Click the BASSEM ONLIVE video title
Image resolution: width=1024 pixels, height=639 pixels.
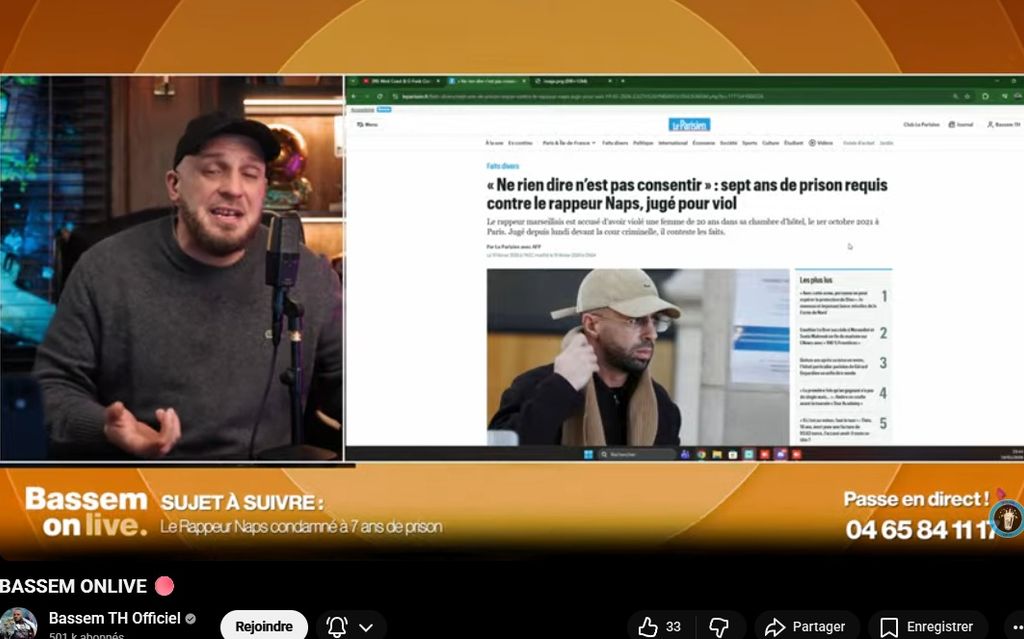tap(73, 586)
